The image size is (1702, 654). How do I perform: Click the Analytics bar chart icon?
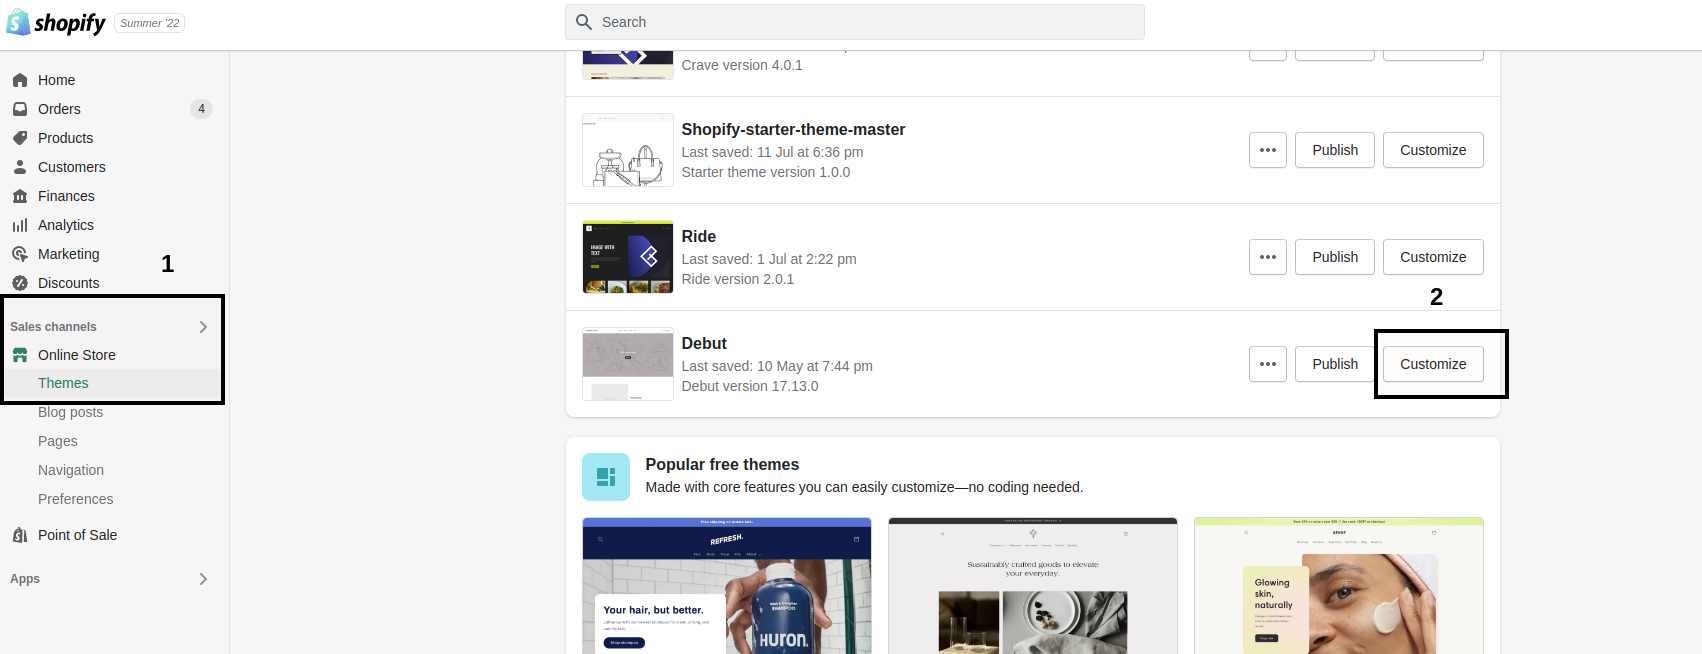pyautogui.click(x=20, y=225)
